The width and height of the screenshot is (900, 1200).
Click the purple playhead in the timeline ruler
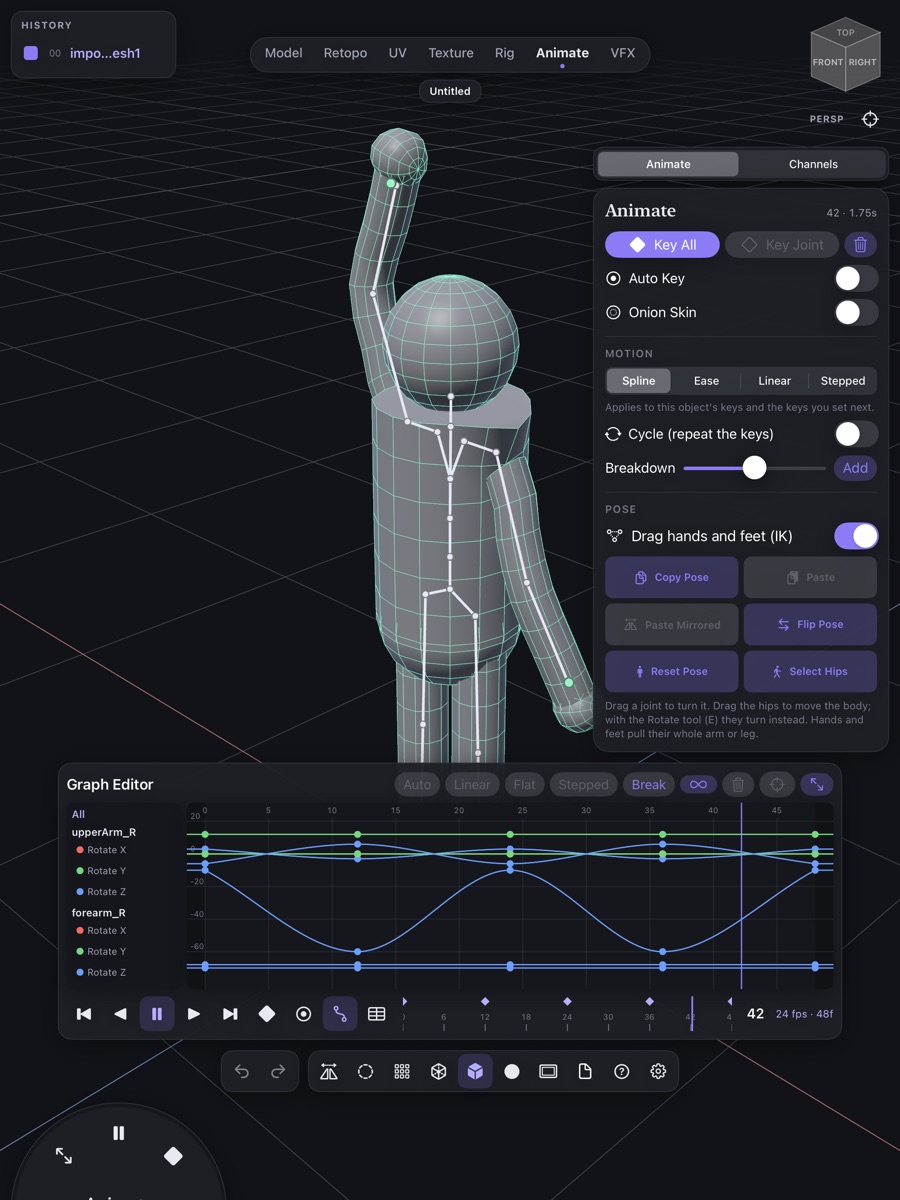(691, 1012)
